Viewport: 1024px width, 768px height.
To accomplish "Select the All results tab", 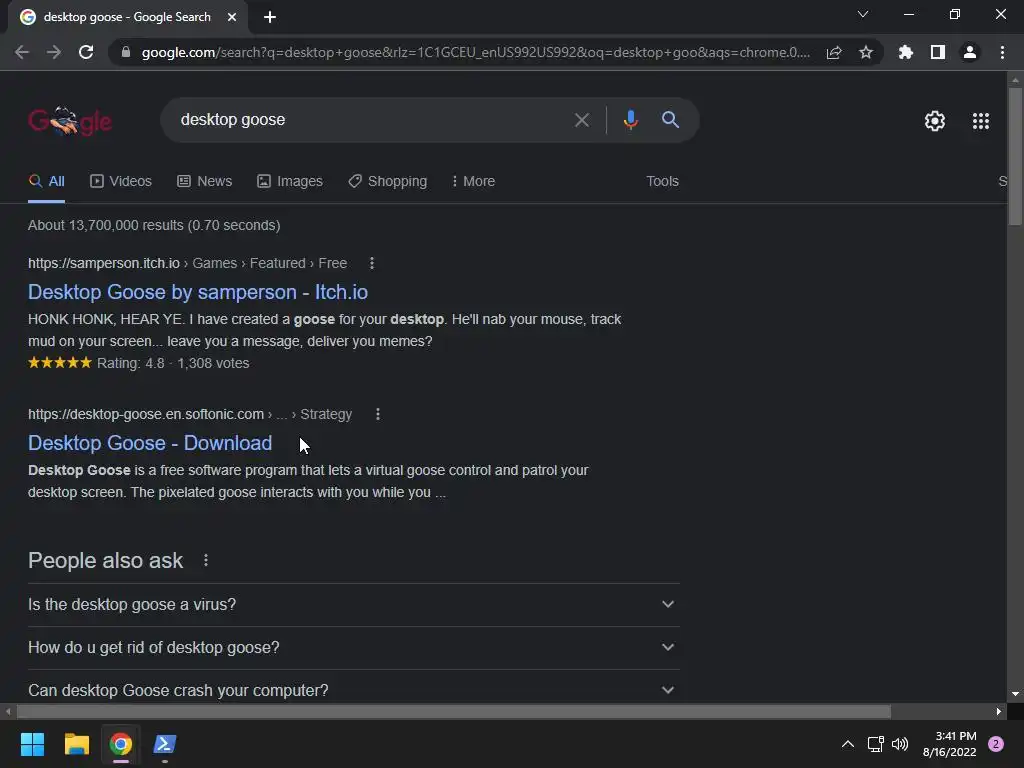I will (x=46, y=182).
